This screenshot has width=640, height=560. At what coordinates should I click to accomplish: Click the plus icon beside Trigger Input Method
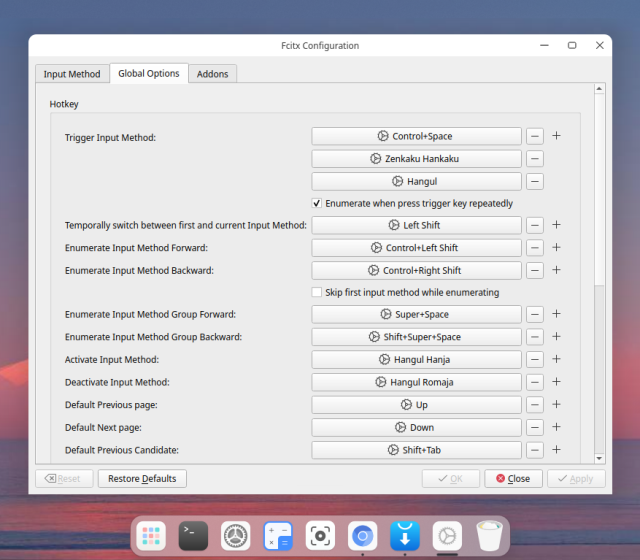557,136
